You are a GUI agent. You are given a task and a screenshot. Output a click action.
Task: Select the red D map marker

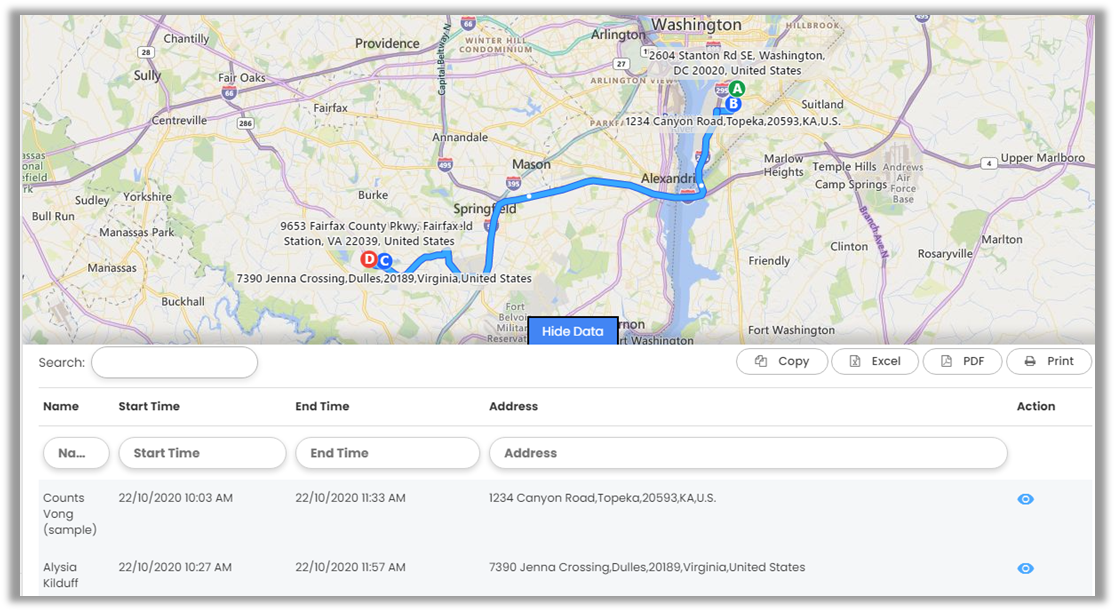click(369, 259)
